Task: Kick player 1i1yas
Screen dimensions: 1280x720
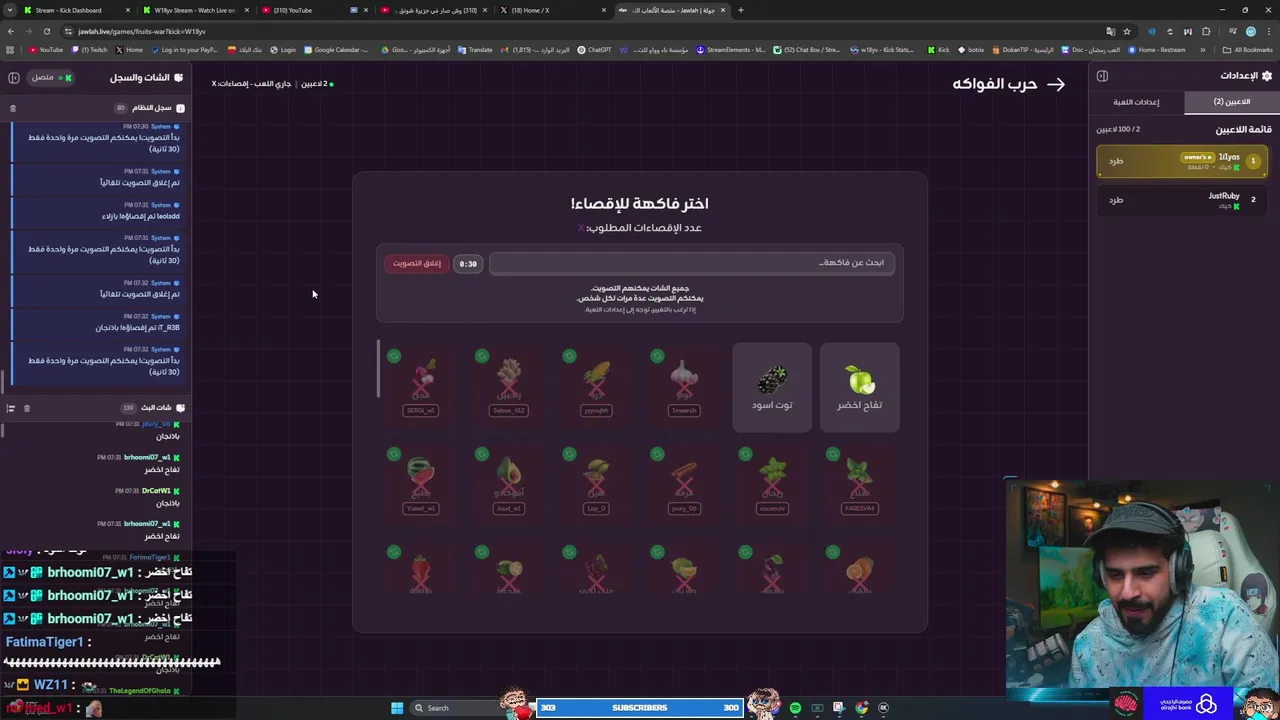Action: tap(1116, 161)
